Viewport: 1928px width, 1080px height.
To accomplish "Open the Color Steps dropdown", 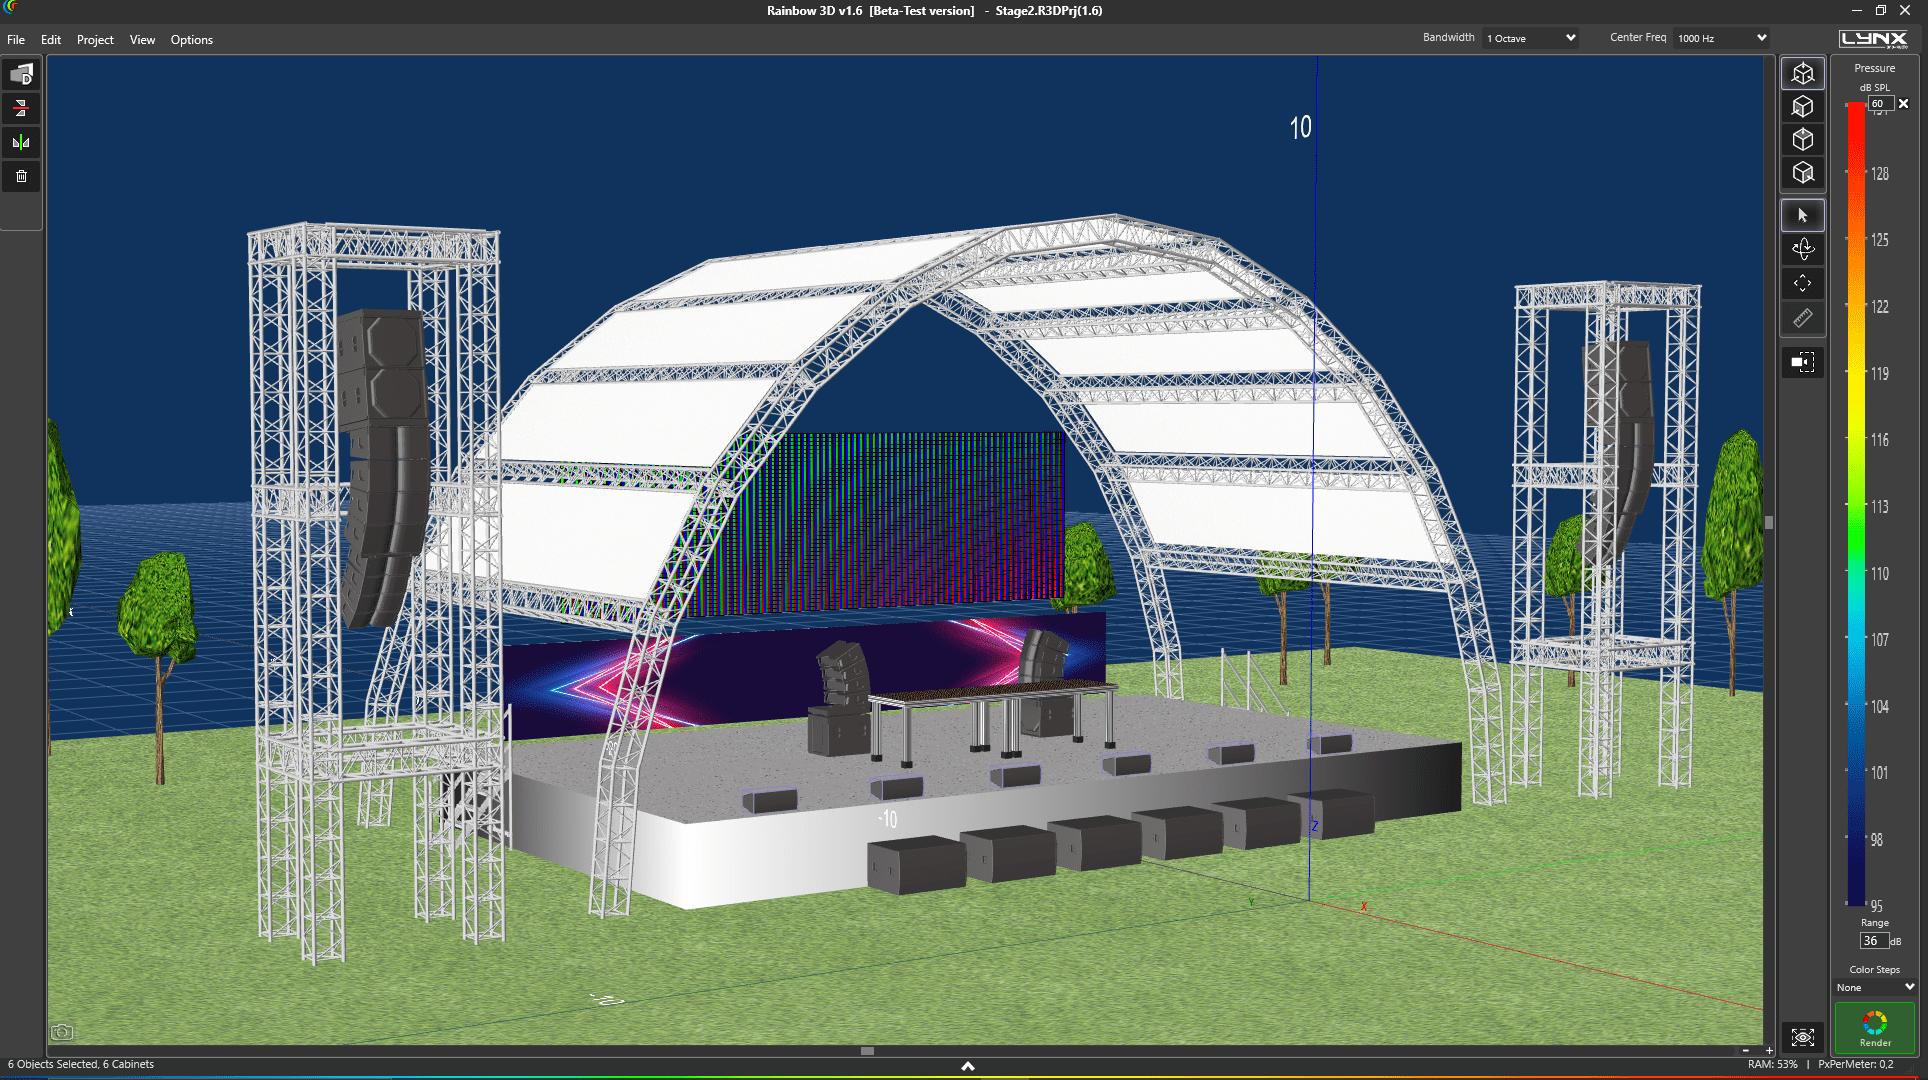I will coord(1874,987).
